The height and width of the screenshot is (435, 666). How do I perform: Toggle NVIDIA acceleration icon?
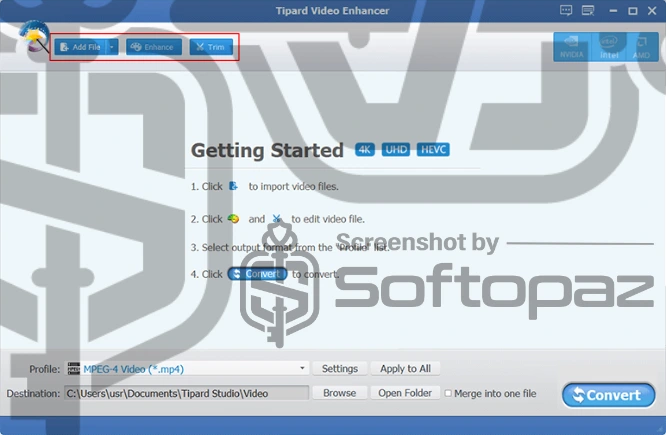click(571, 47)
